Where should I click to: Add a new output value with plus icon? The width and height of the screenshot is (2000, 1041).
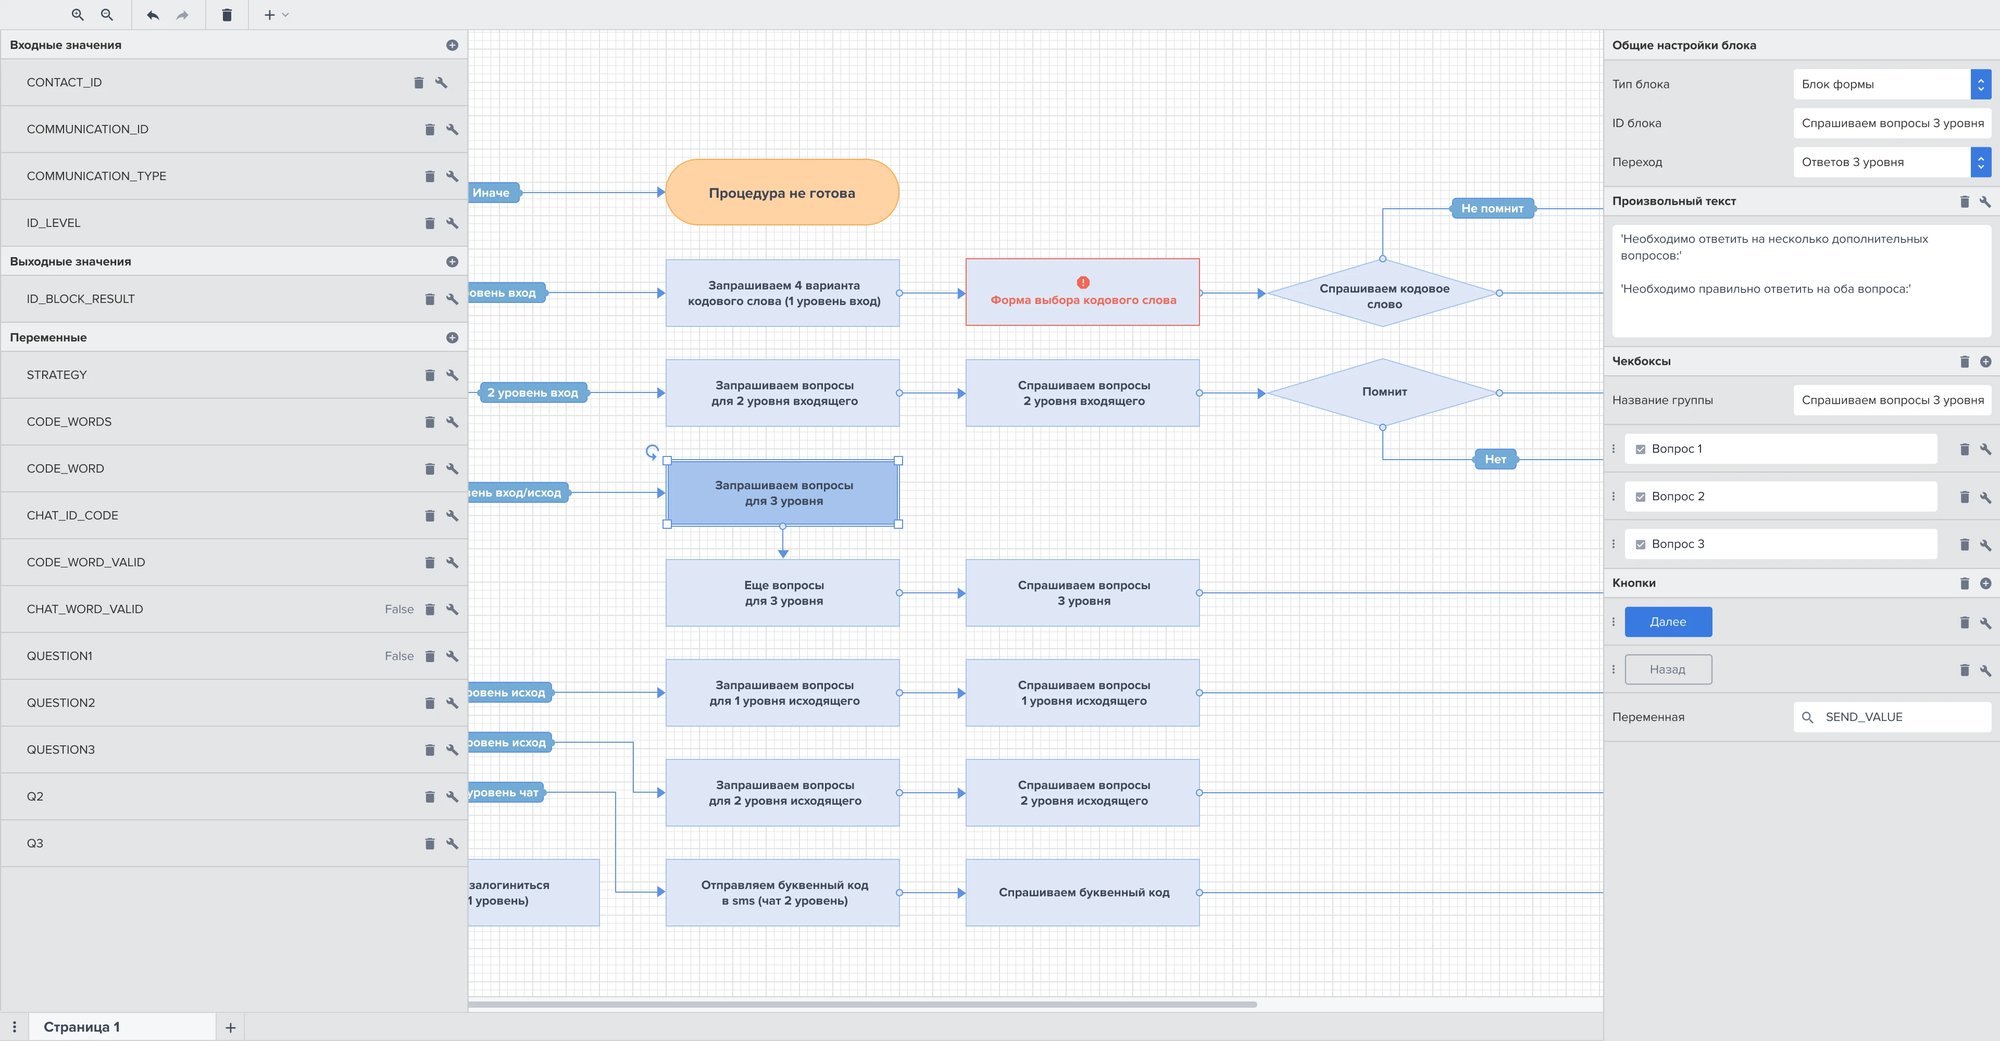pos(452,262)
